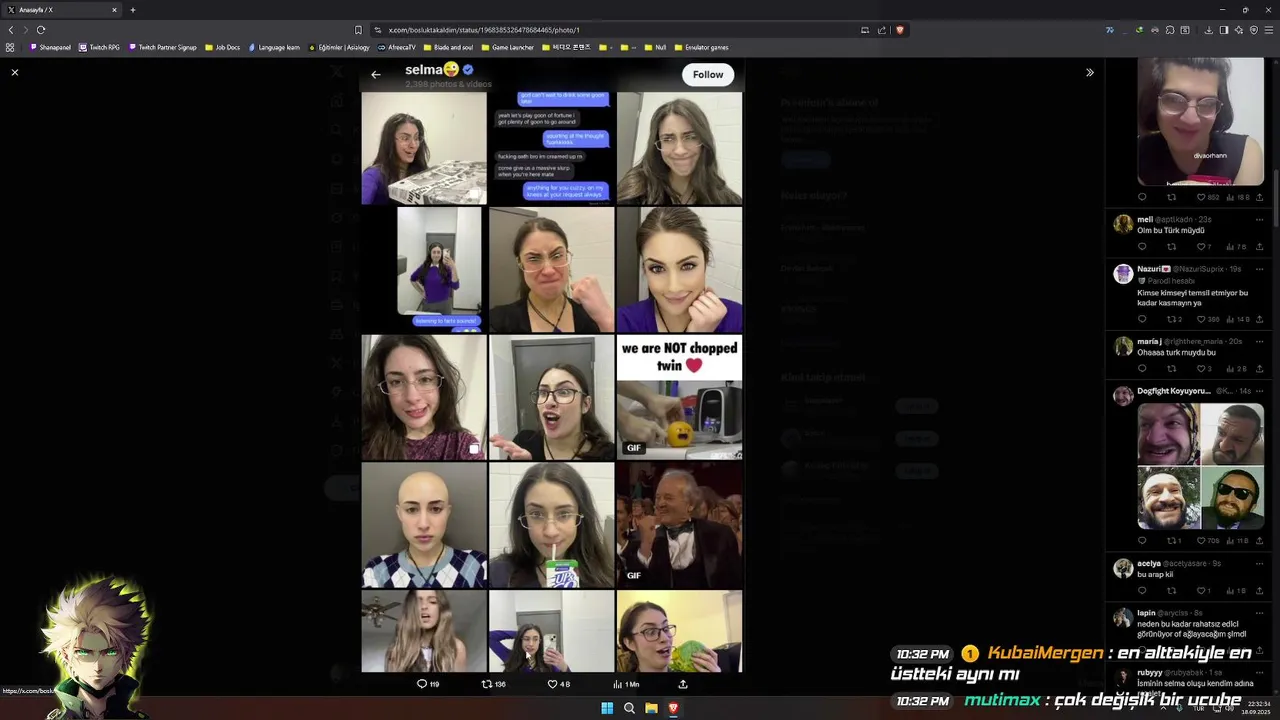
Task: Open Game Launcher bookmark folder
Action: (508, 47)
